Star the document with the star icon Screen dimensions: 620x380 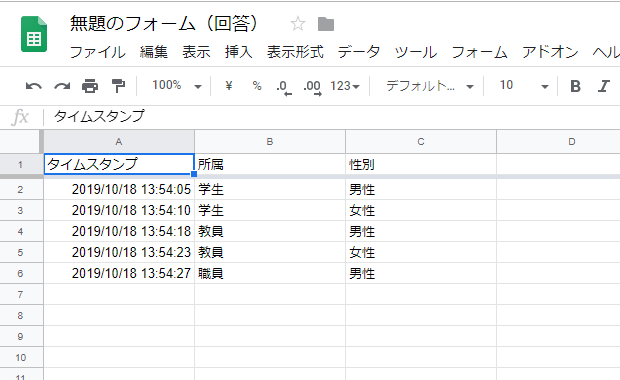(298, 24)
